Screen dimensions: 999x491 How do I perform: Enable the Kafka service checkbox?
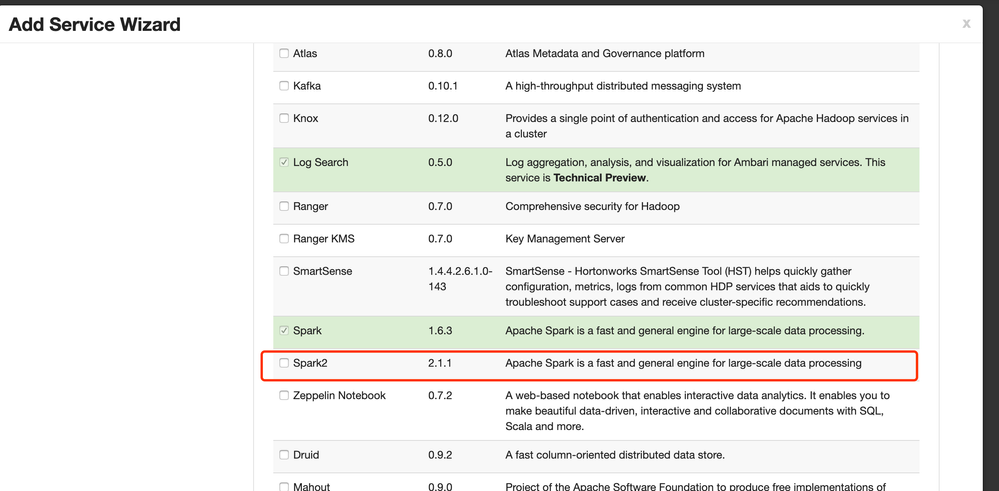[284, 86]
